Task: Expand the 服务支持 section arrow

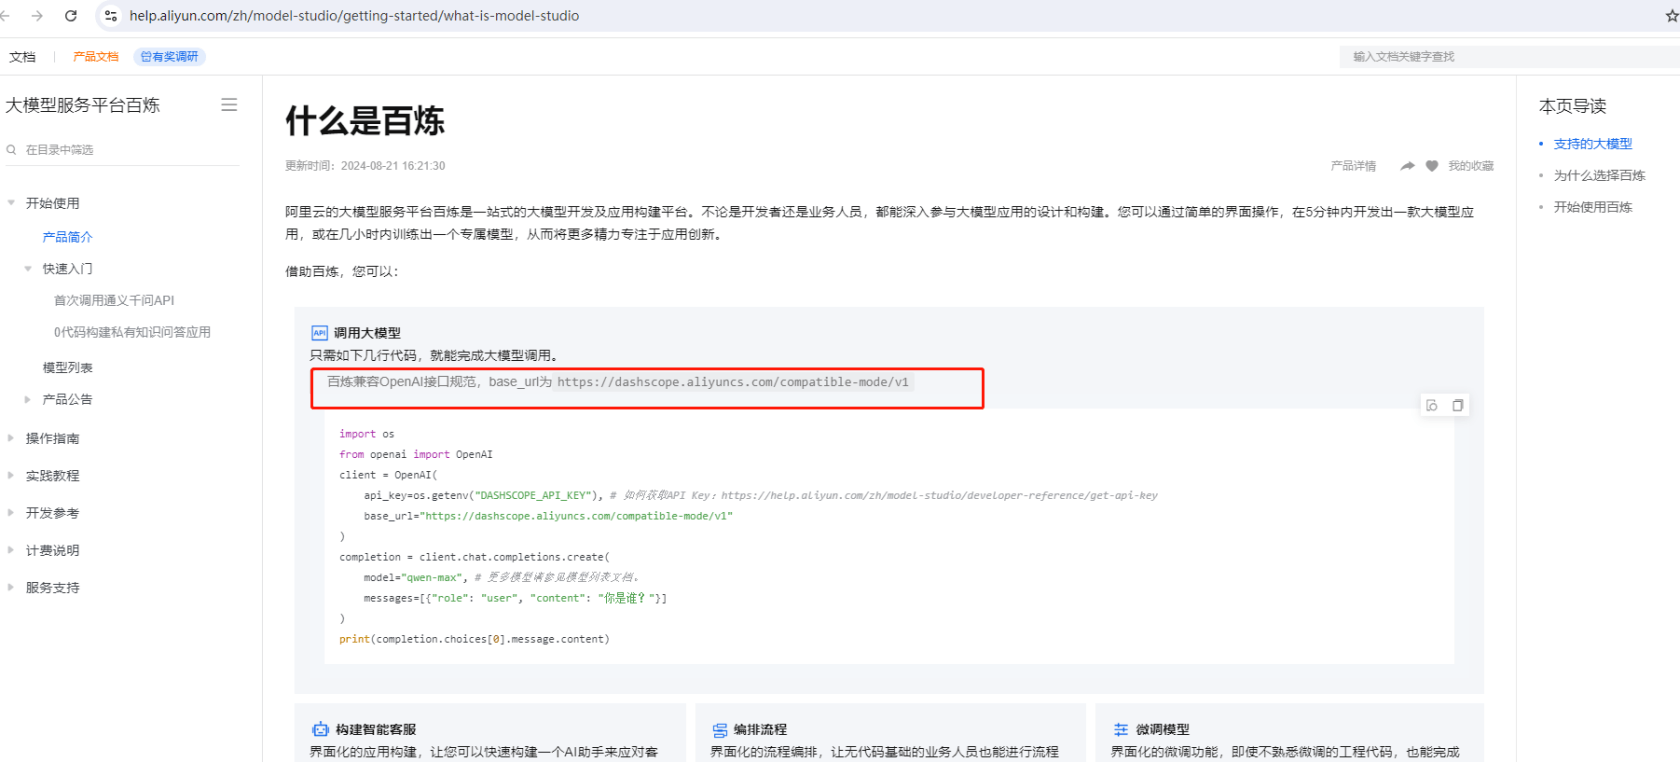Action: [x=11, y=588]
